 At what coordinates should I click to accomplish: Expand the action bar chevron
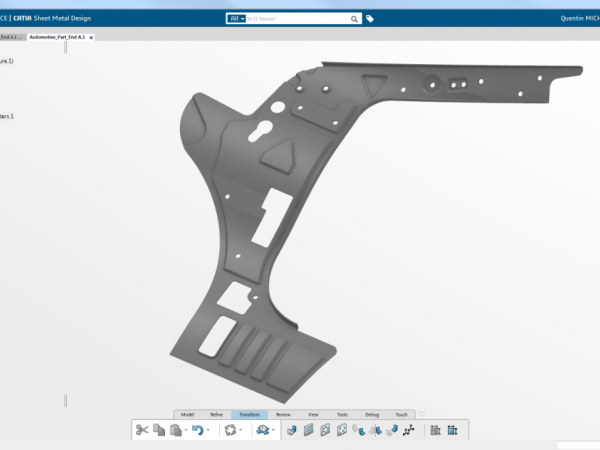[421, 414]
